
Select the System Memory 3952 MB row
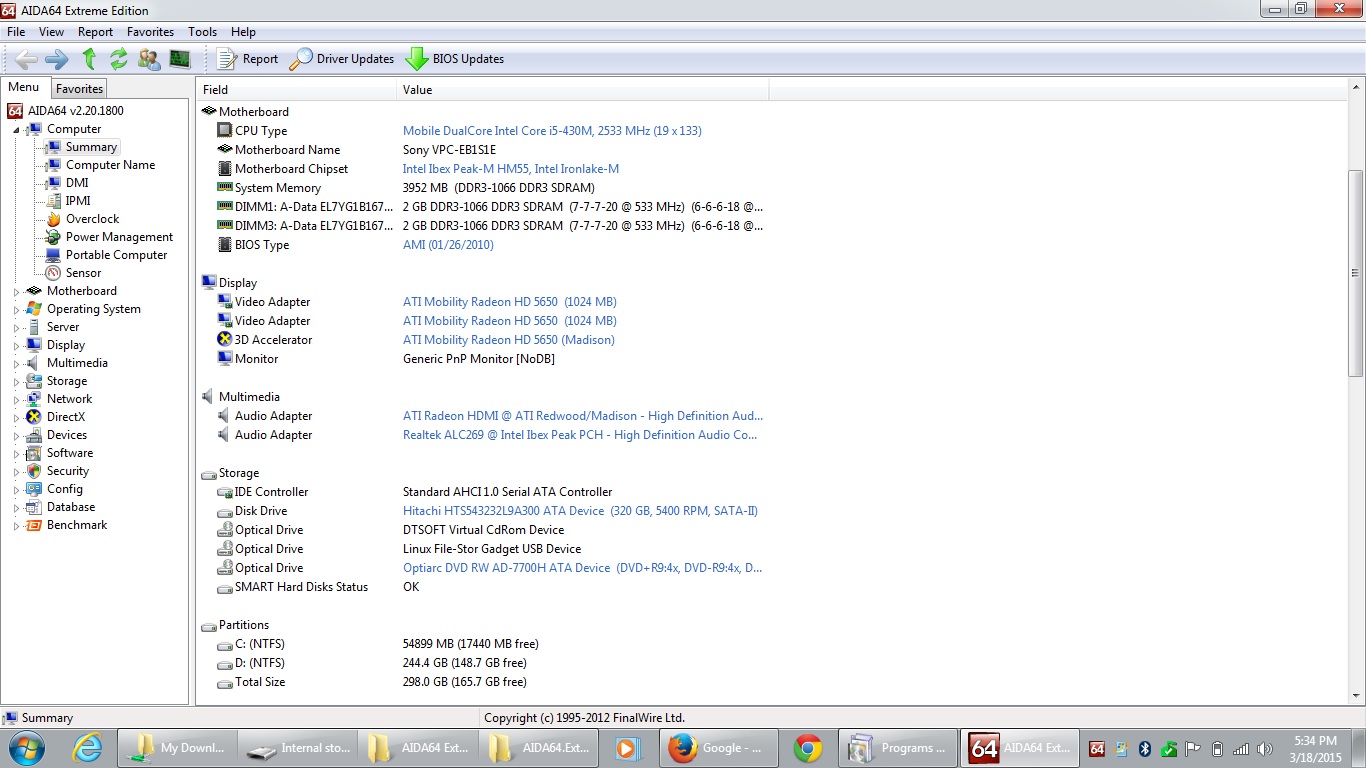click(482, 188)
